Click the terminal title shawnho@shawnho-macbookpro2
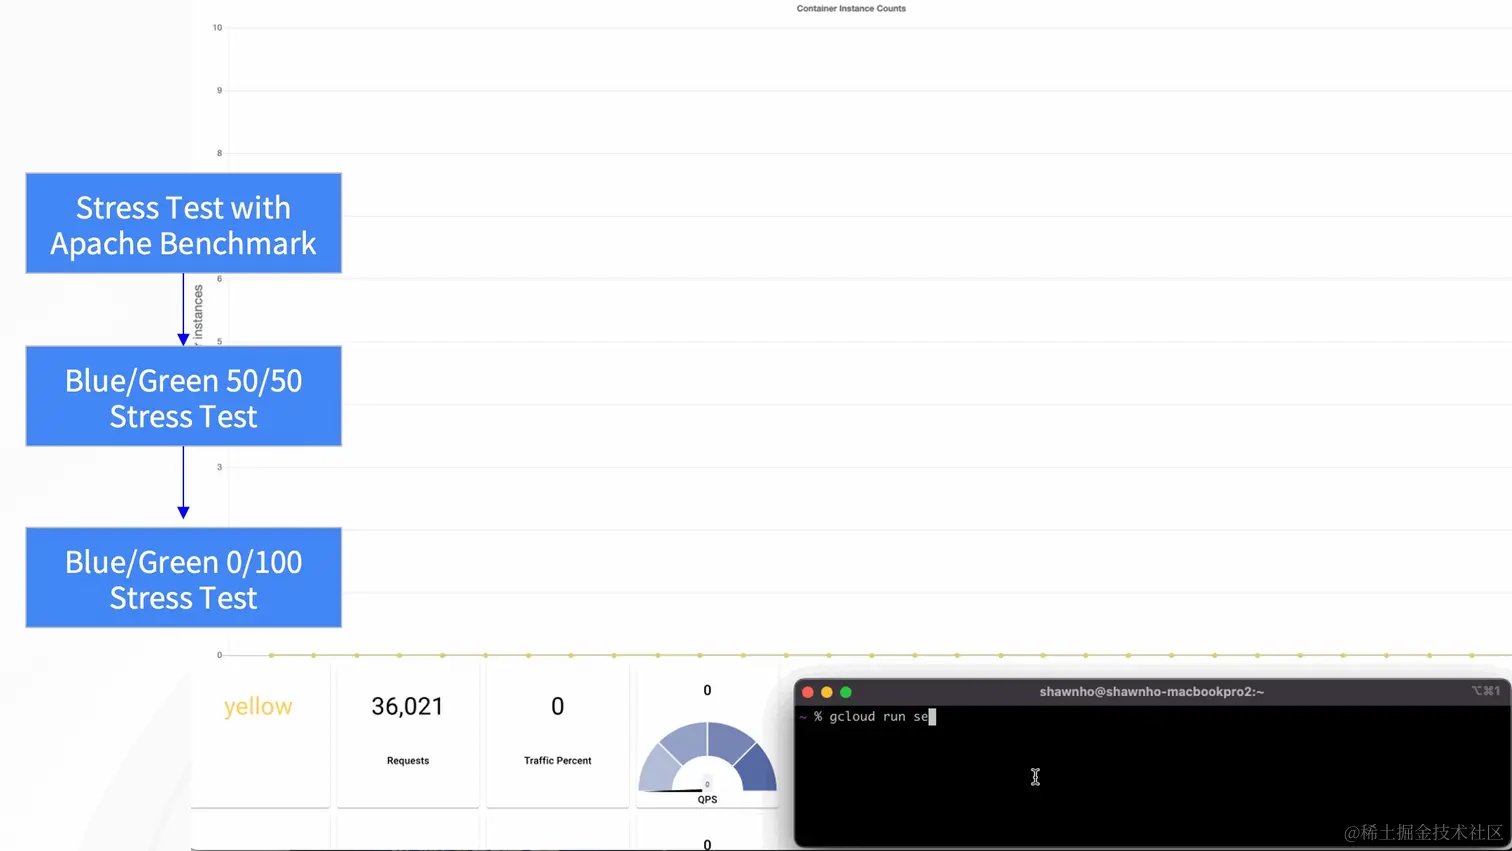 point(1151,692)
